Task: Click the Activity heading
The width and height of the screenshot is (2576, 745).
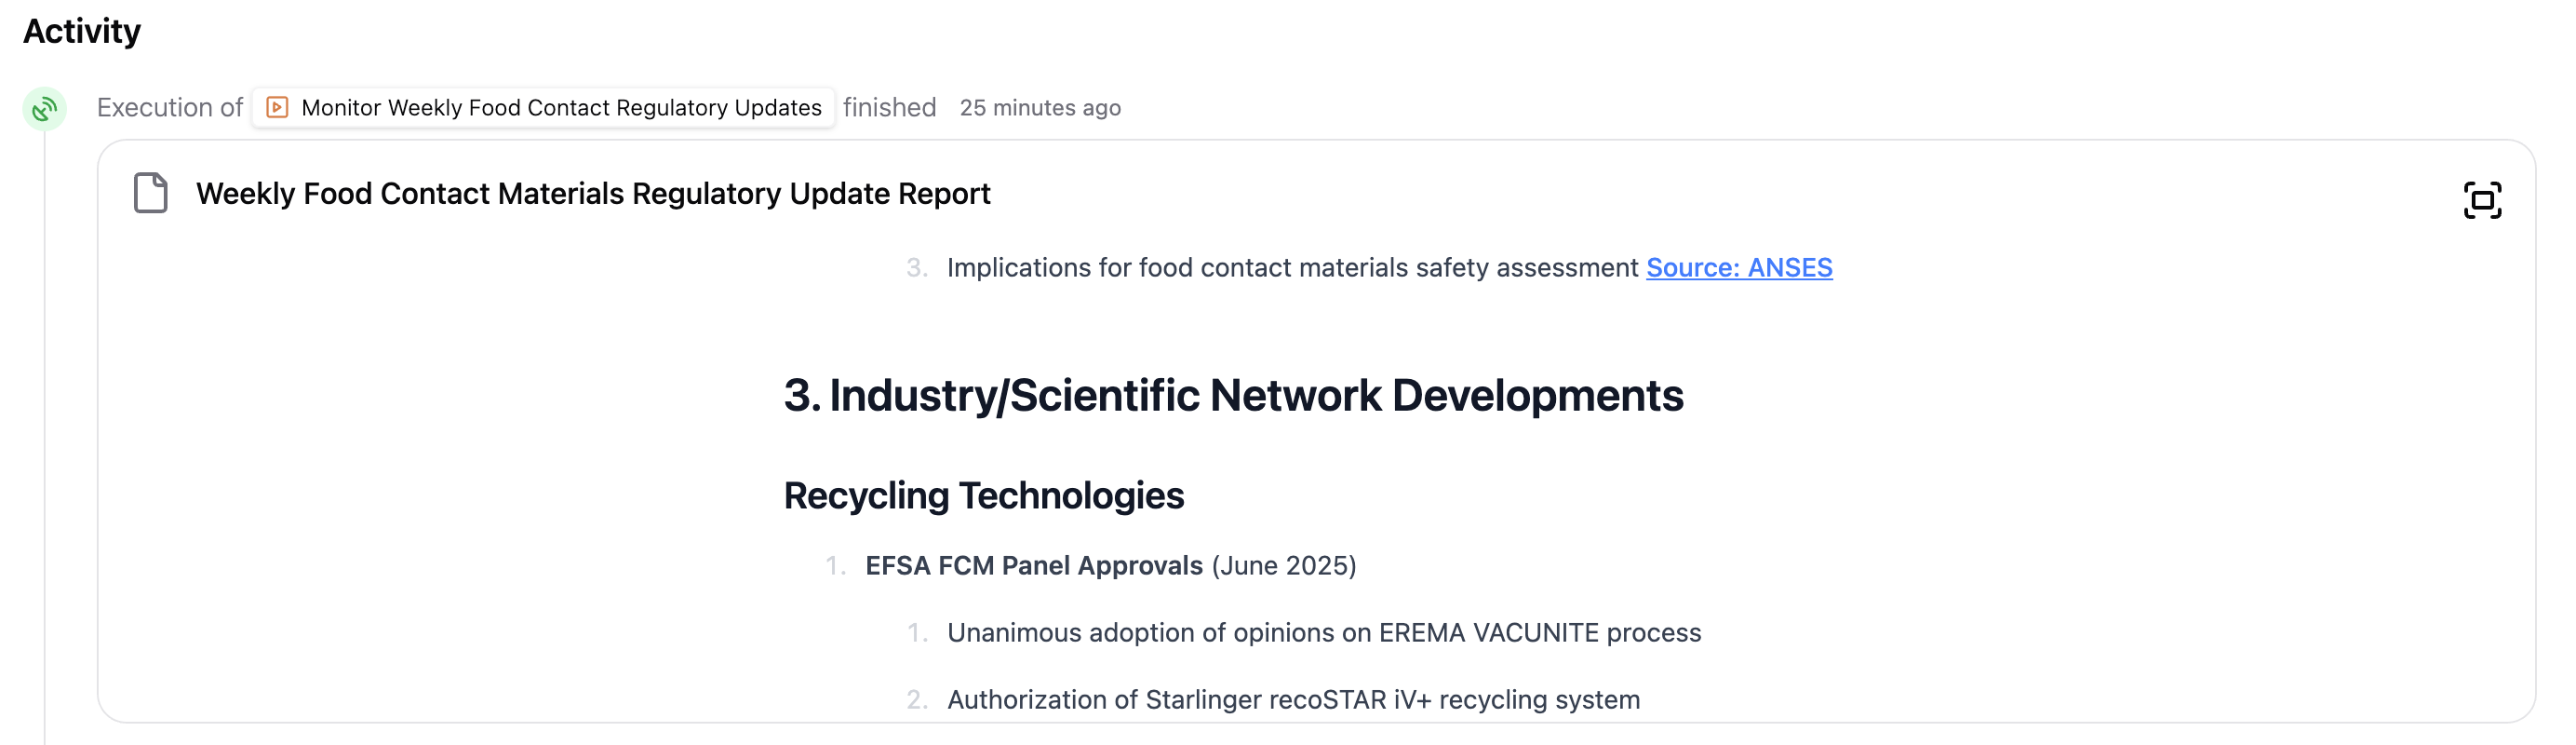Action: point(82,31)
